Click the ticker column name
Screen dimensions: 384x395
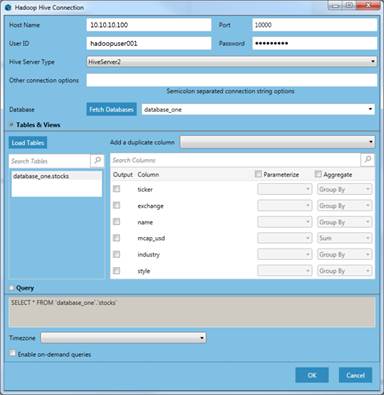tap(145, 189)
